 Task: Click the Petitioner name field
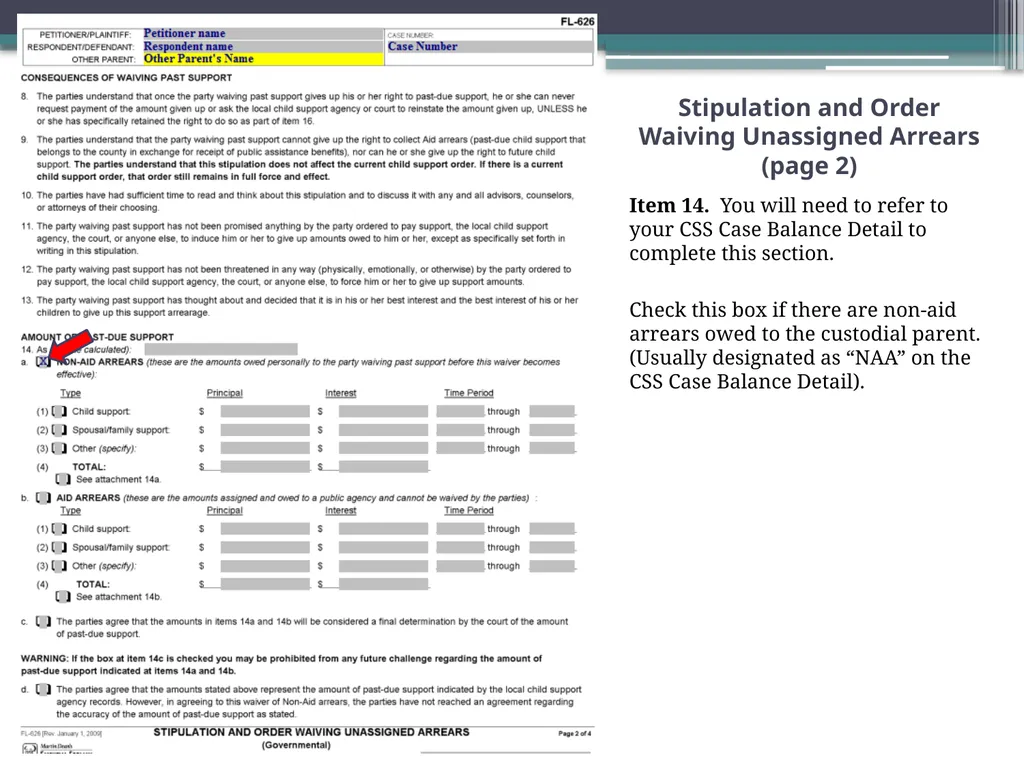(263, 33)
